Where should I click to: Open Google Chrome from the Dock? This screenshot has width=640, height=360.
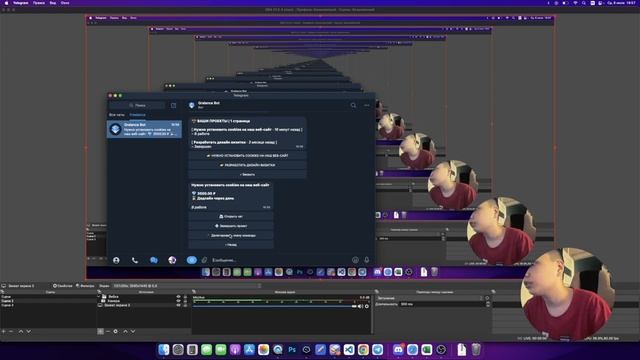tap(363, 350)
